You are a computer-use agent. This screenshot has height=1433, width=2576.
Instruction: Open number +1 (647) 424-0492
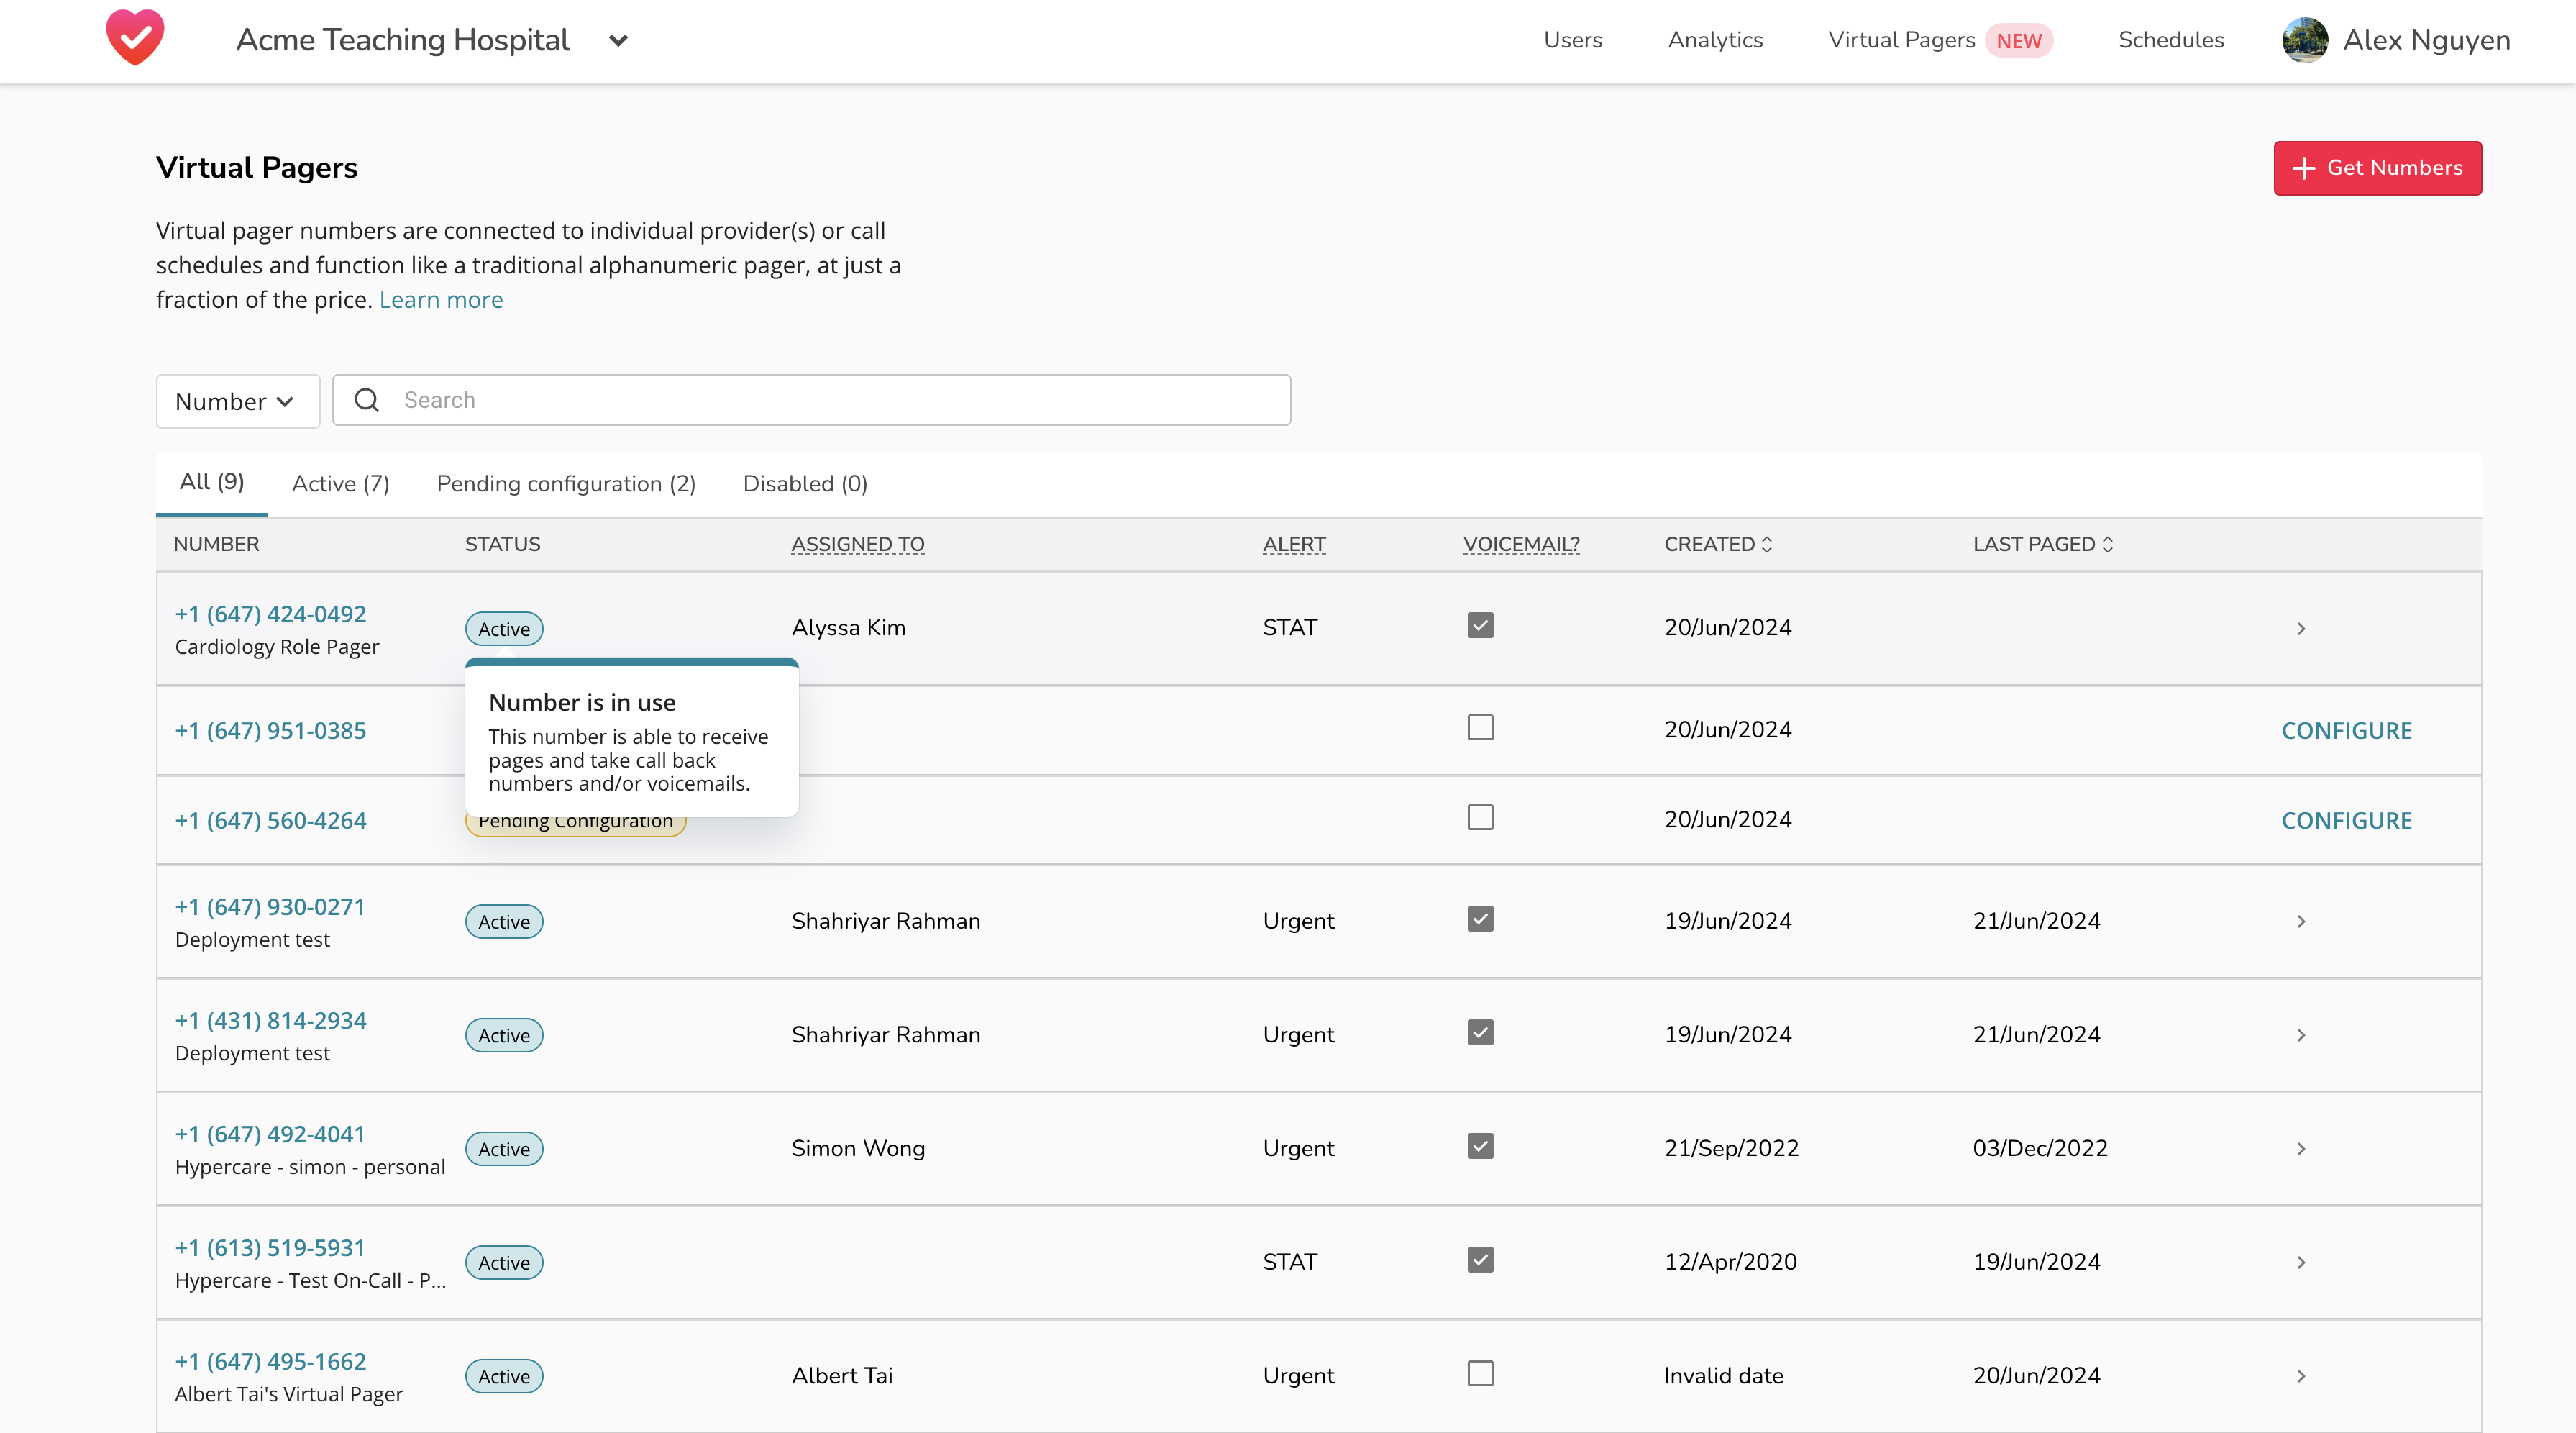270,614
